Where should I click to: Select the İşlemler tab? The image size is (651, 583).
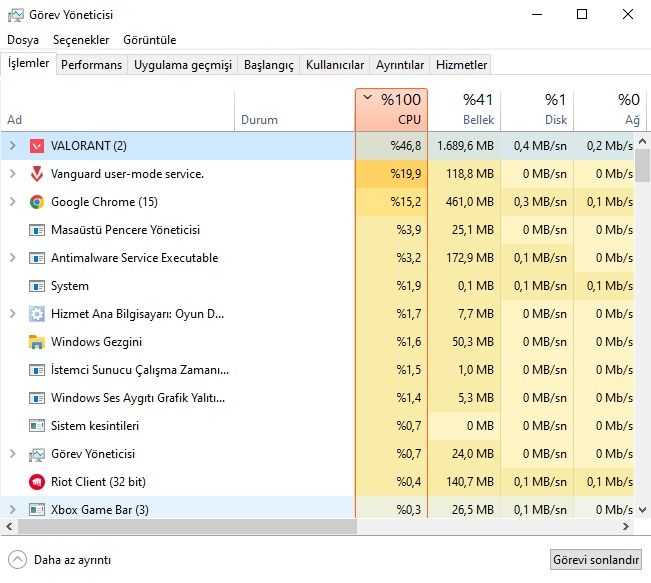pyautogui.click(x=28, y=63)
